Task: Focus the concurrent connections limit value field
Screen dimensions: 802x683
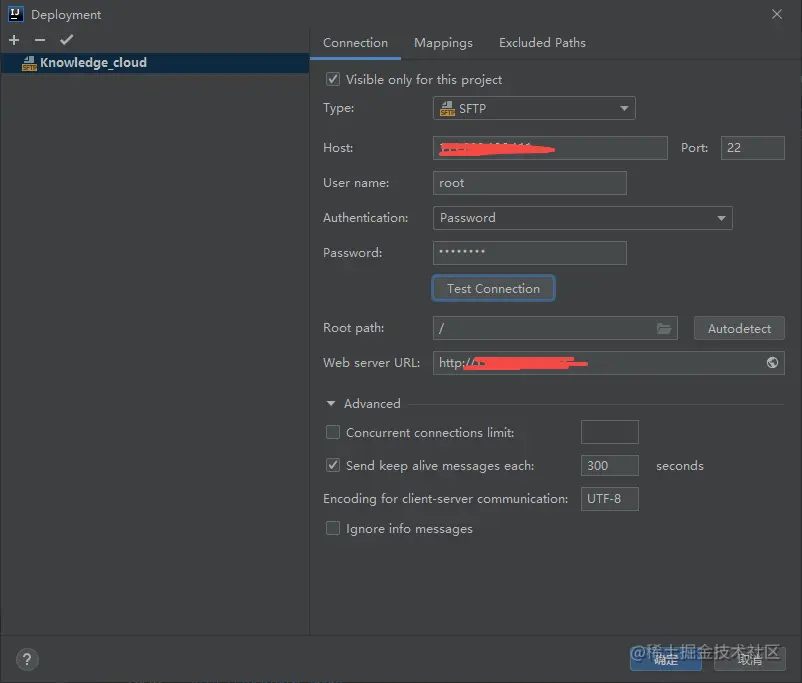Action: 610,432
